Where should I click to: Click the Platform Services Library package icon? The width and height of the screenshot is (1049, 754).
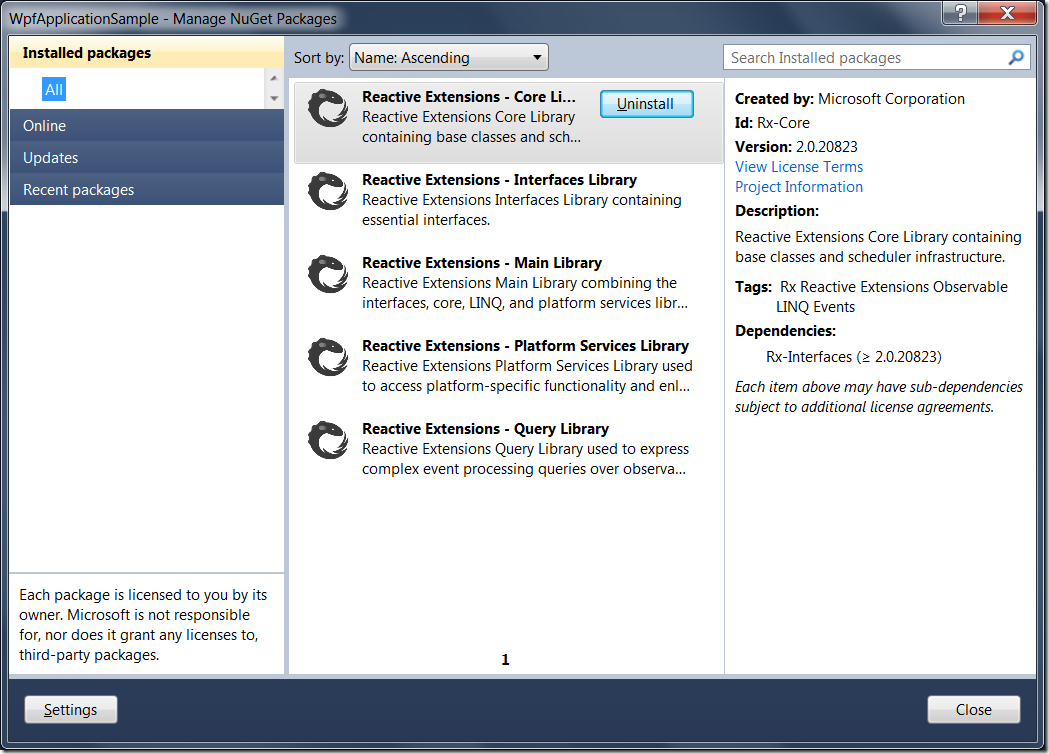pos(328,357)
